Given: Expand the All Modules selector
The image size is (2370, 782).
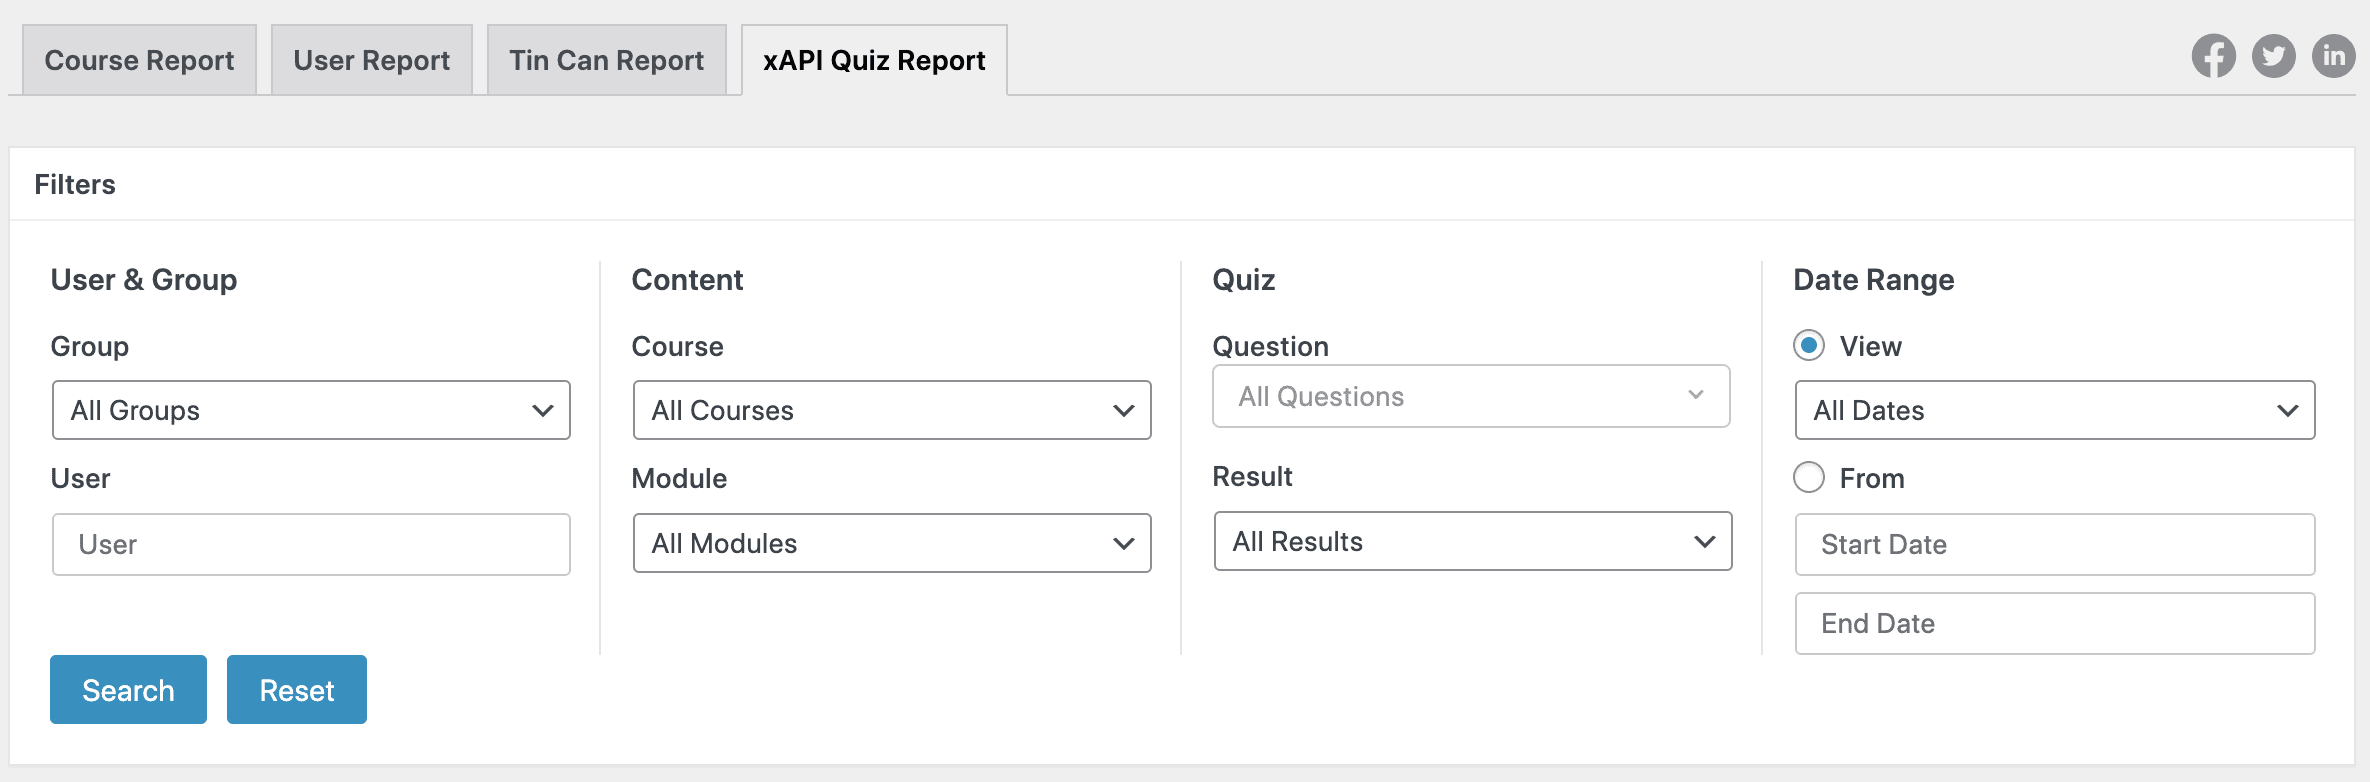Looking at the screenshot, I should pos(891,543).
